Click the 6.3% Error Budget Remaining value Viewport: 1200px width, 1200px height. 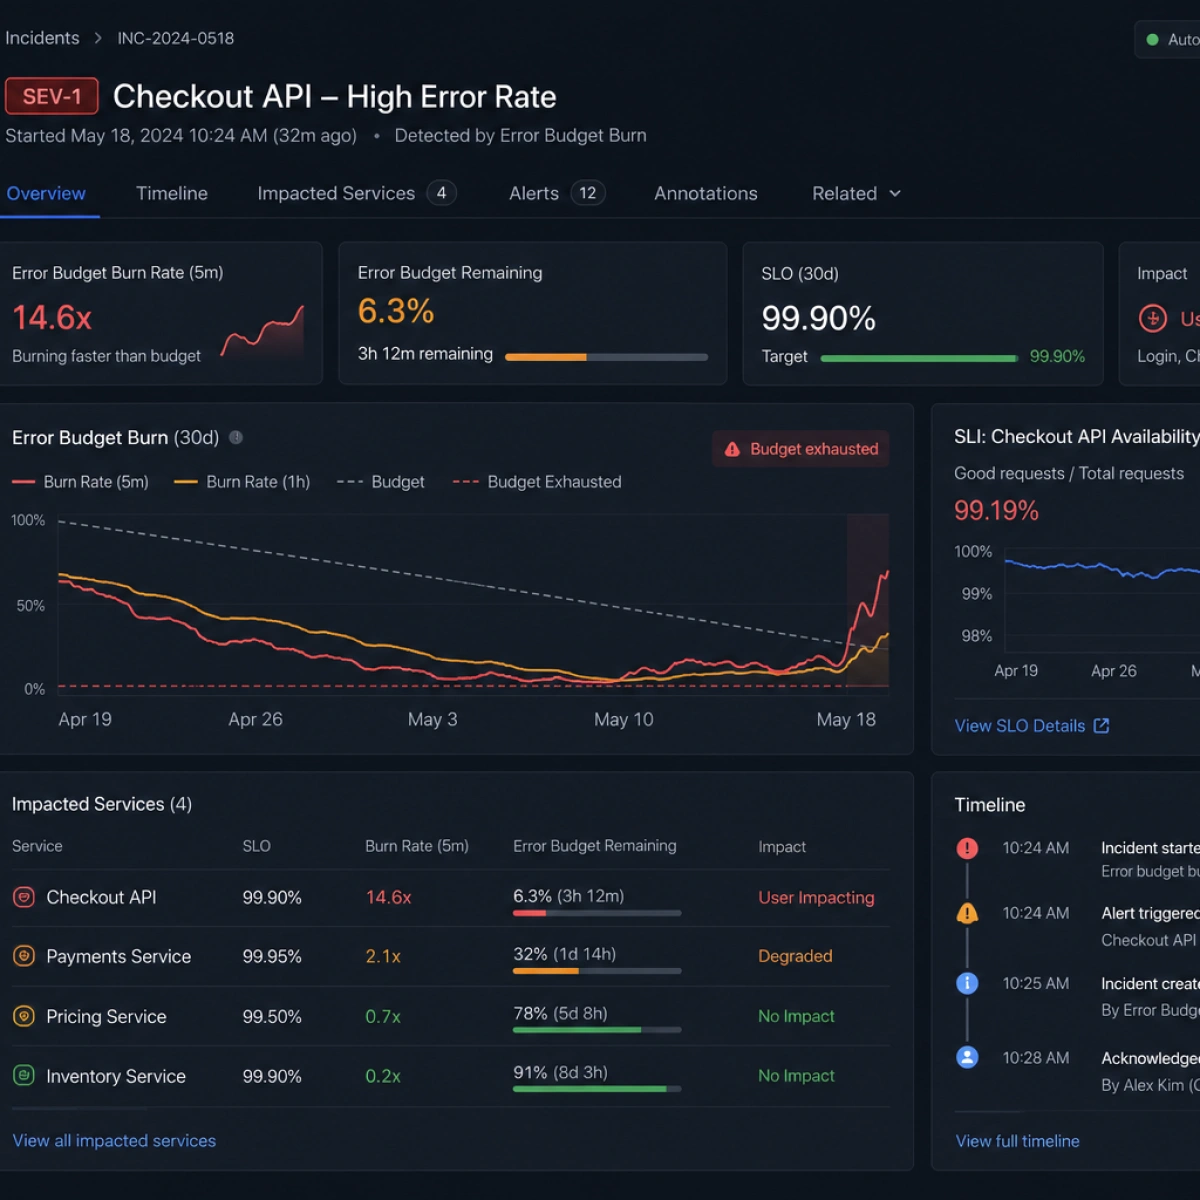396,311
